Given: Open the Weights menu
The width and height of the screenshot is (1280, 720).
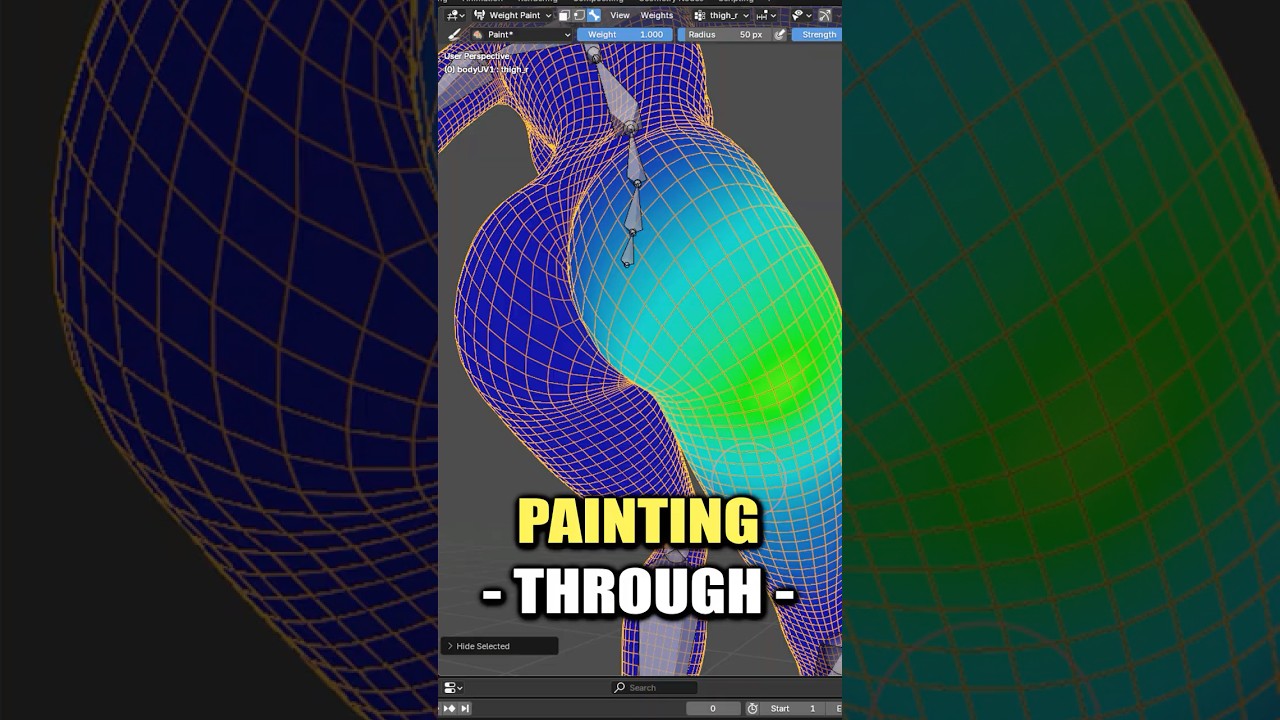Looking at the screenshot, I should click(656, 15).
